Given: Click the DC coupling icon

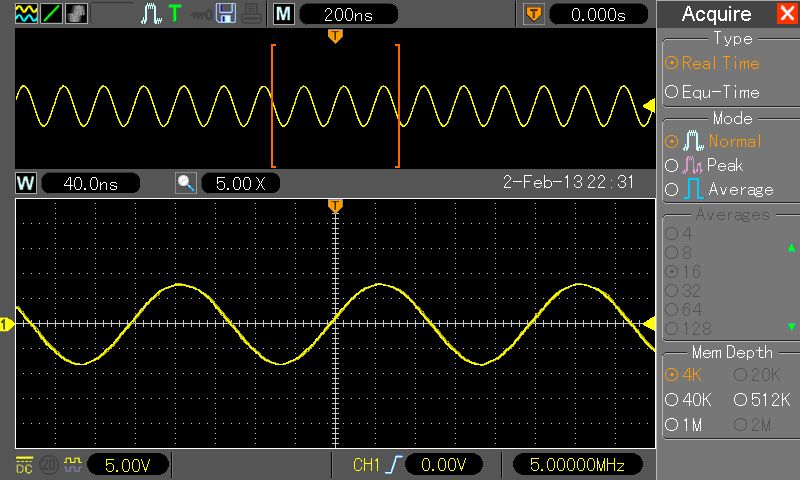Looking at the screenshot, I should [24, 465].
